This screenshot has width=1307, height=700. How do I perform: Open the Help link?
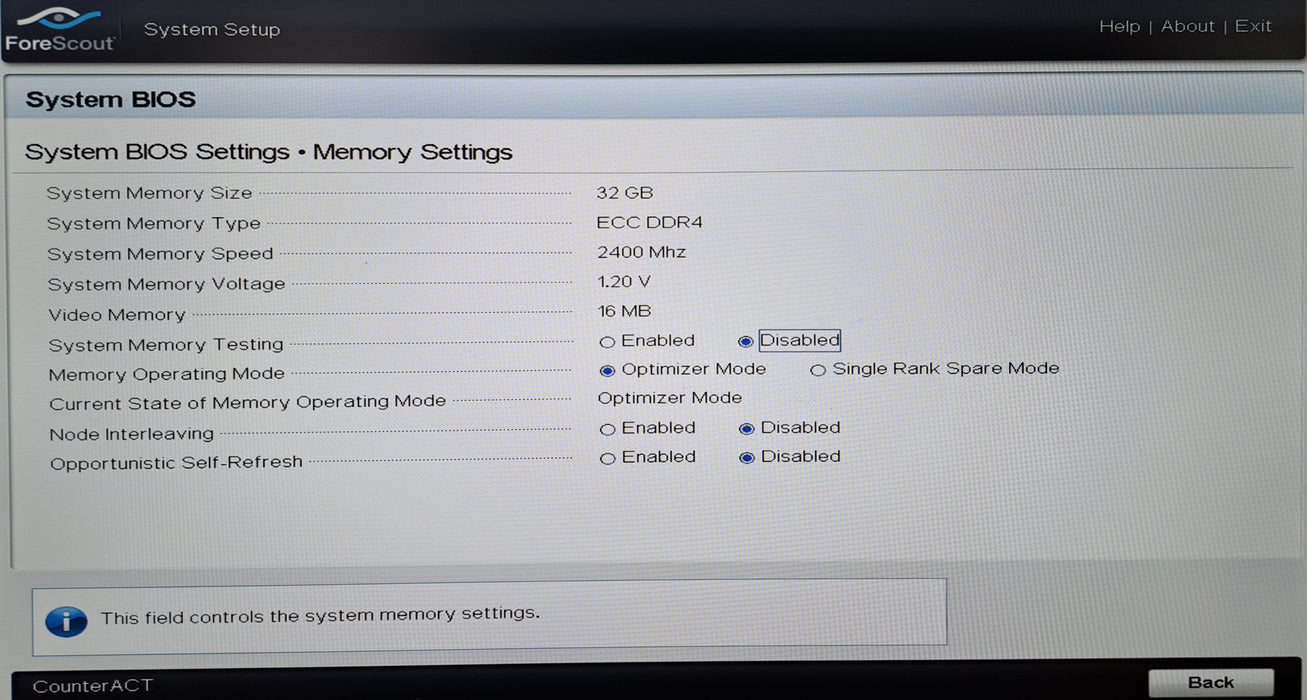click(x=1119, y=27)
